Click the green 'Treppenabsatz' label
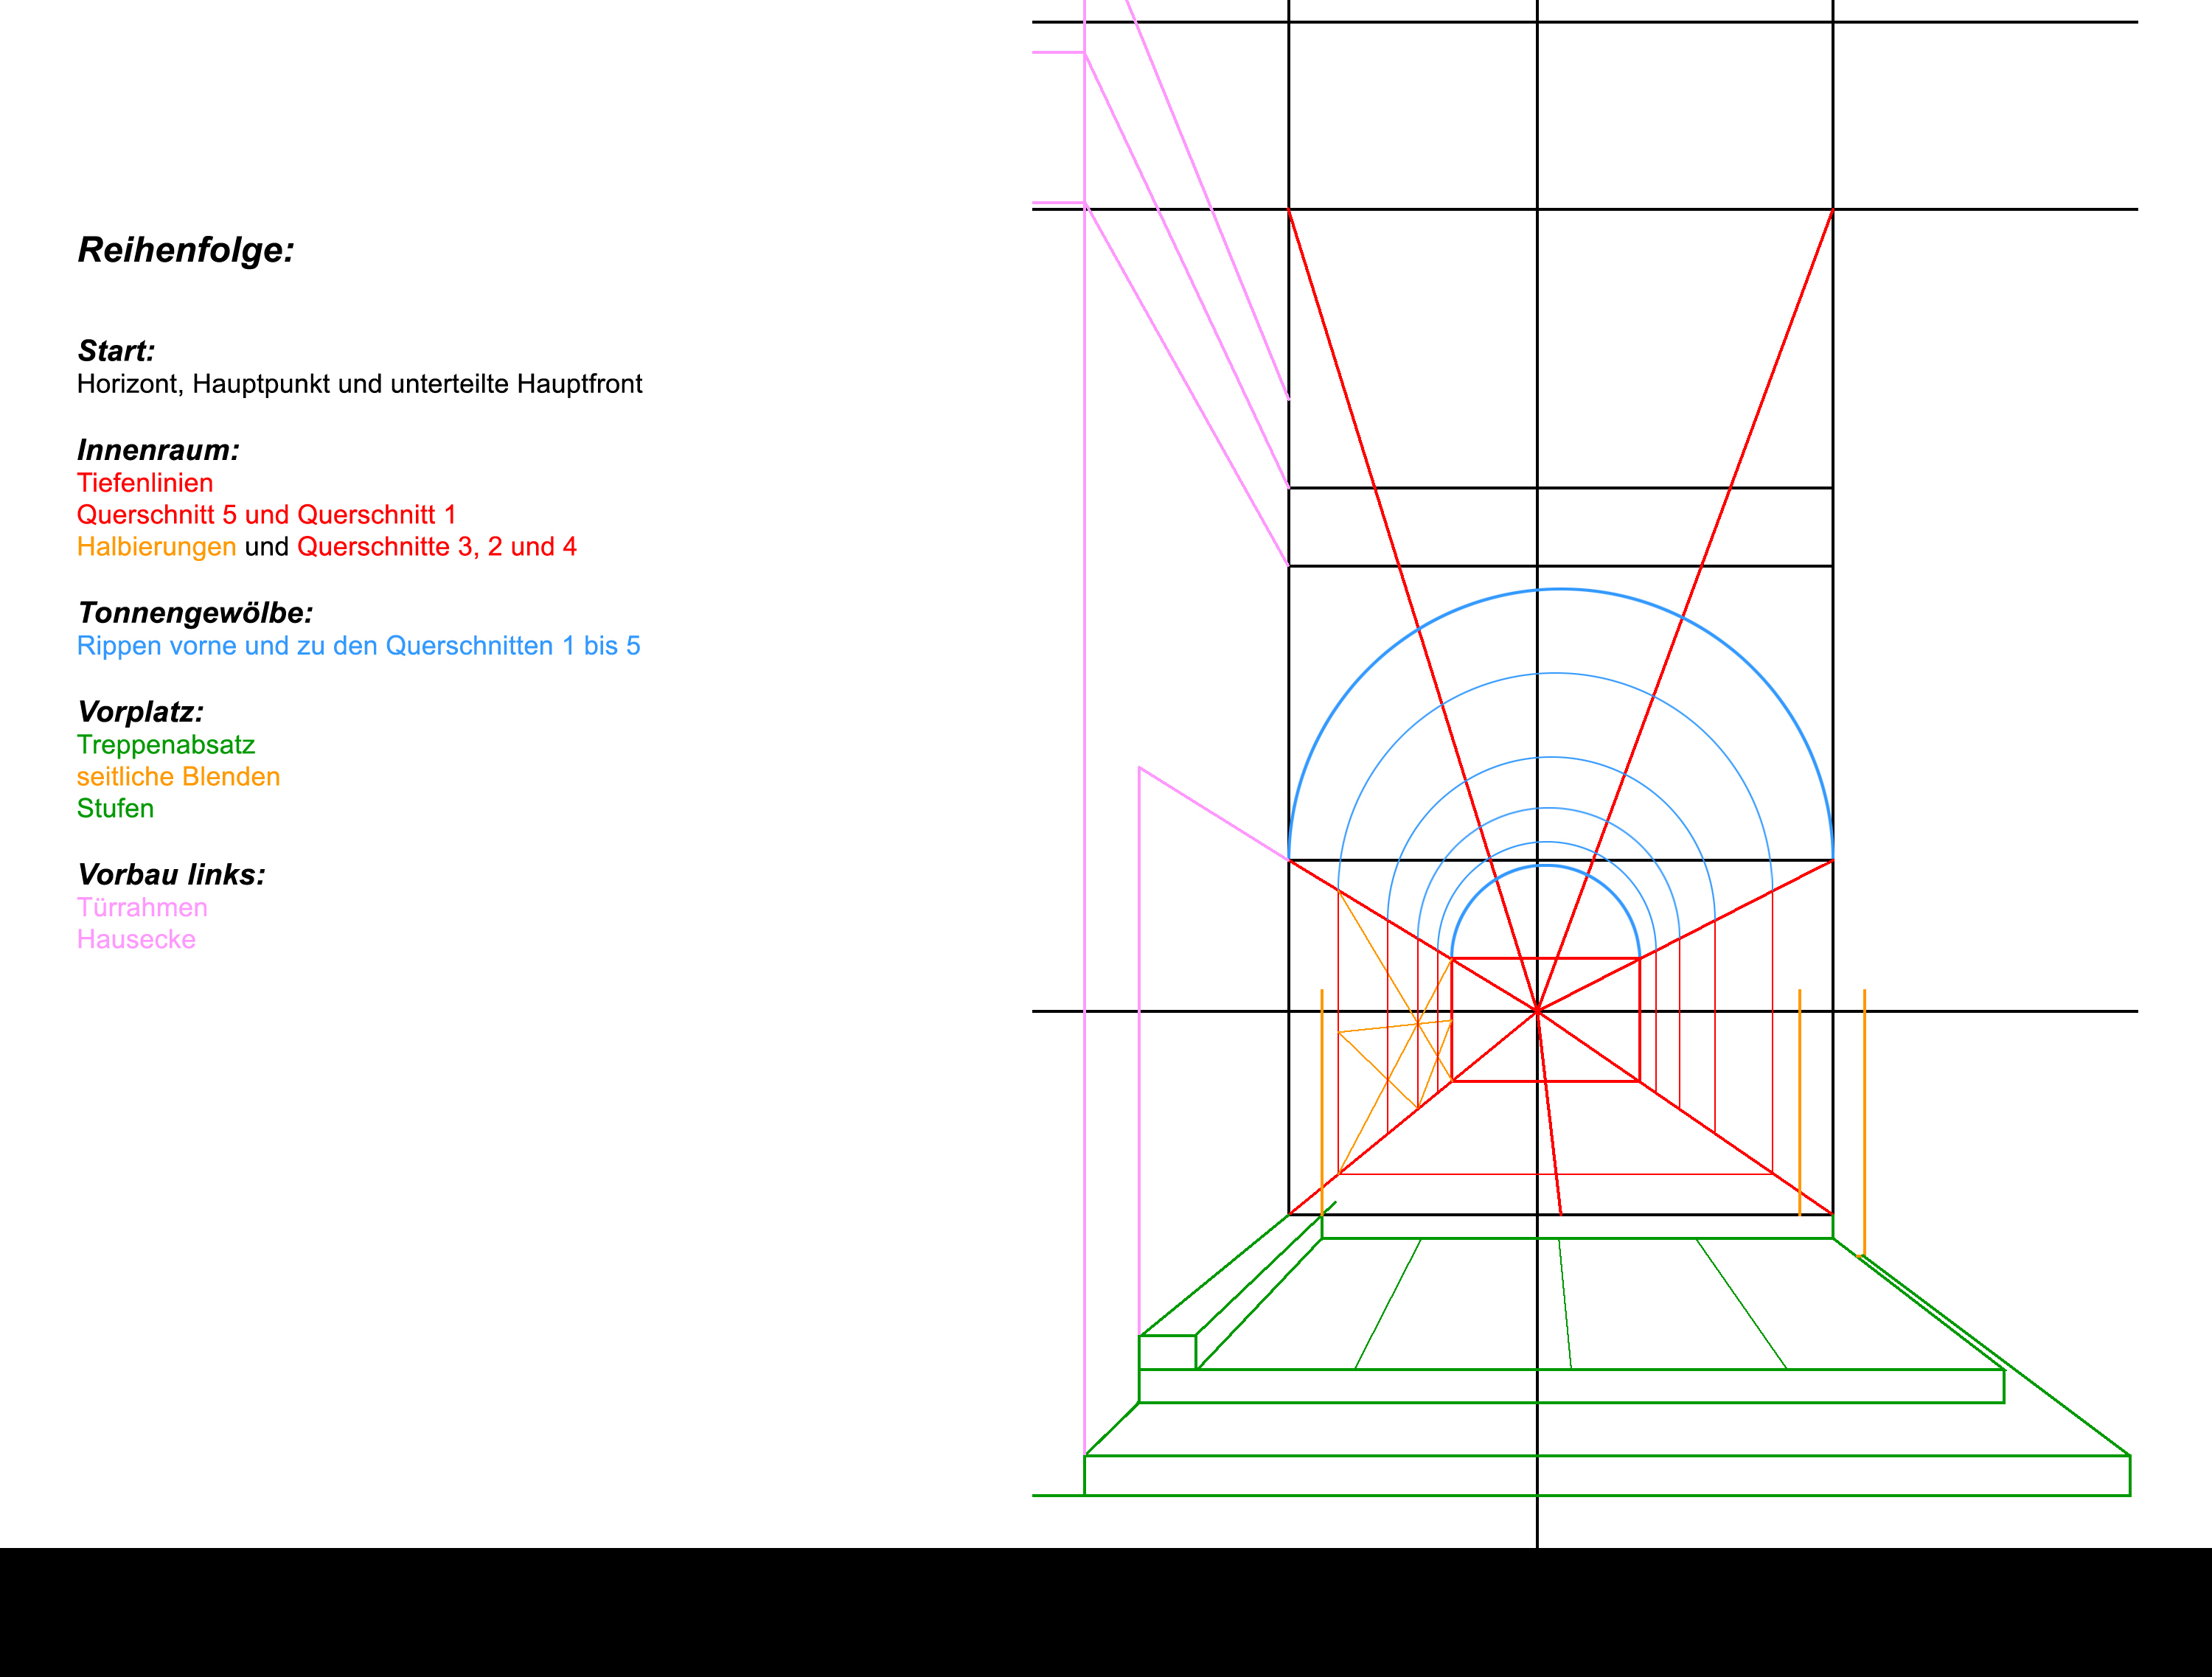This screenshot has height=1677, width=2212. (166, 745)
